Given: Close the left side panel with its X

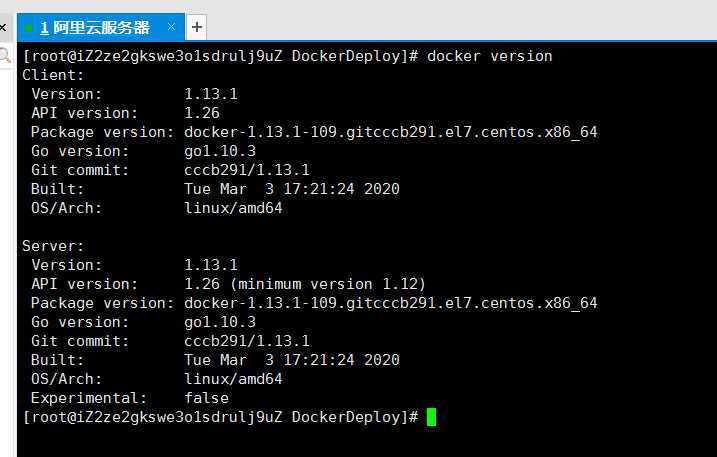Looking at the screenshot, I should 3,27.
